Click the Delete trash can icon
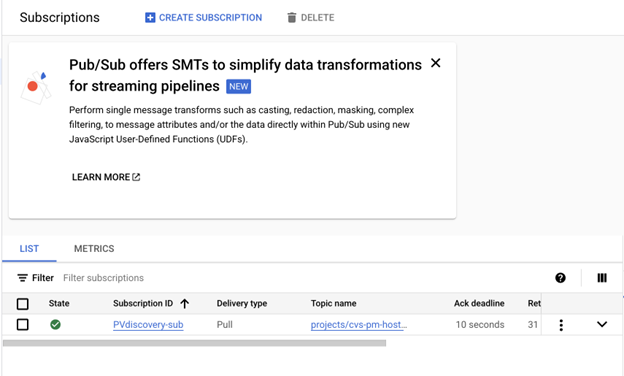This screenshot has width=624, height=376. click(292, 18)
